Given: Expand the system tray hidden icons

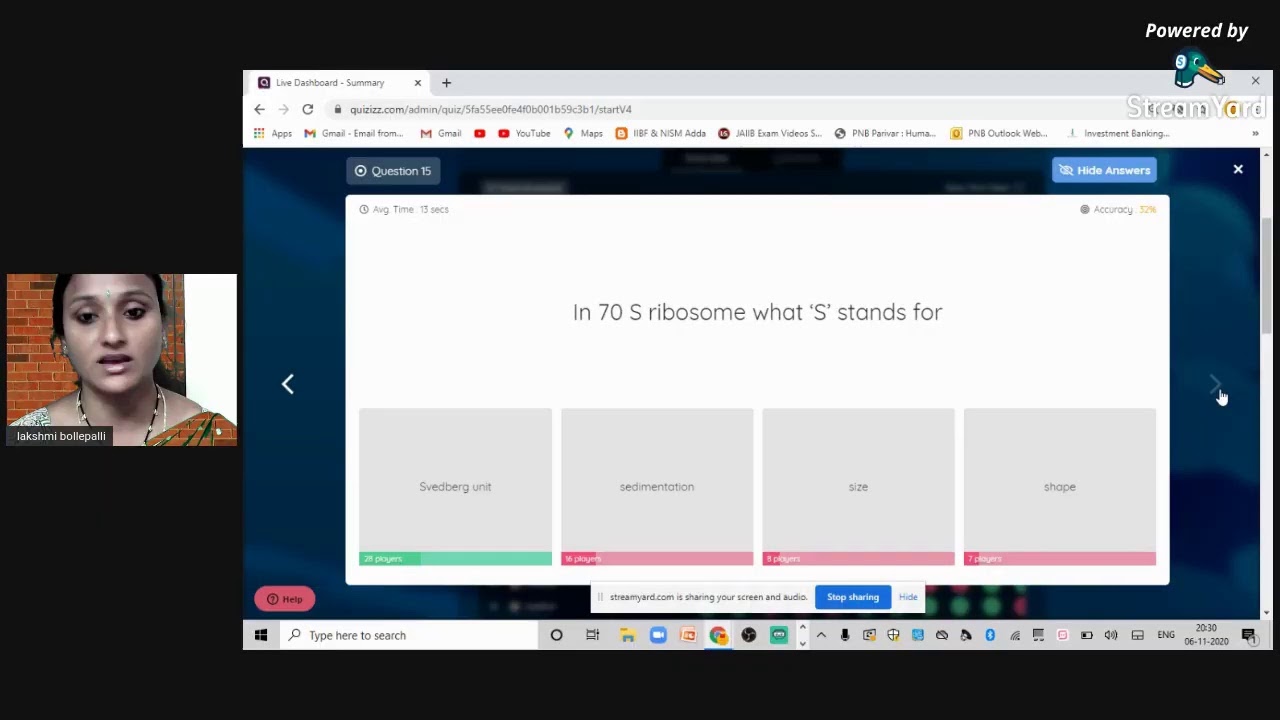Looking at the screenshot, I should tap(821, 635).
